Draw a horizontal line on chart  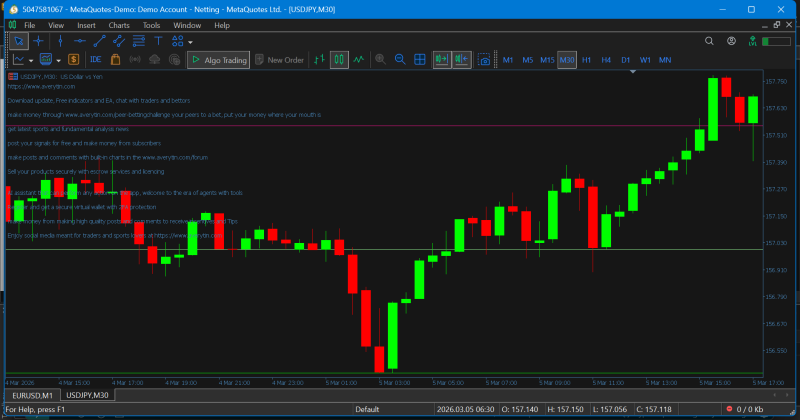tap(80, 41)
